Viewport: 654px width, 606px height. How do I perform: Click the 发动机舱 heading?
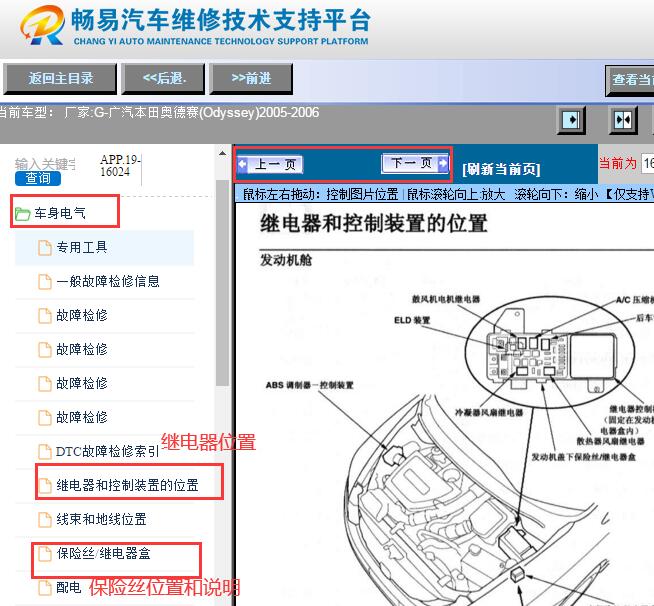pos(286,260)
